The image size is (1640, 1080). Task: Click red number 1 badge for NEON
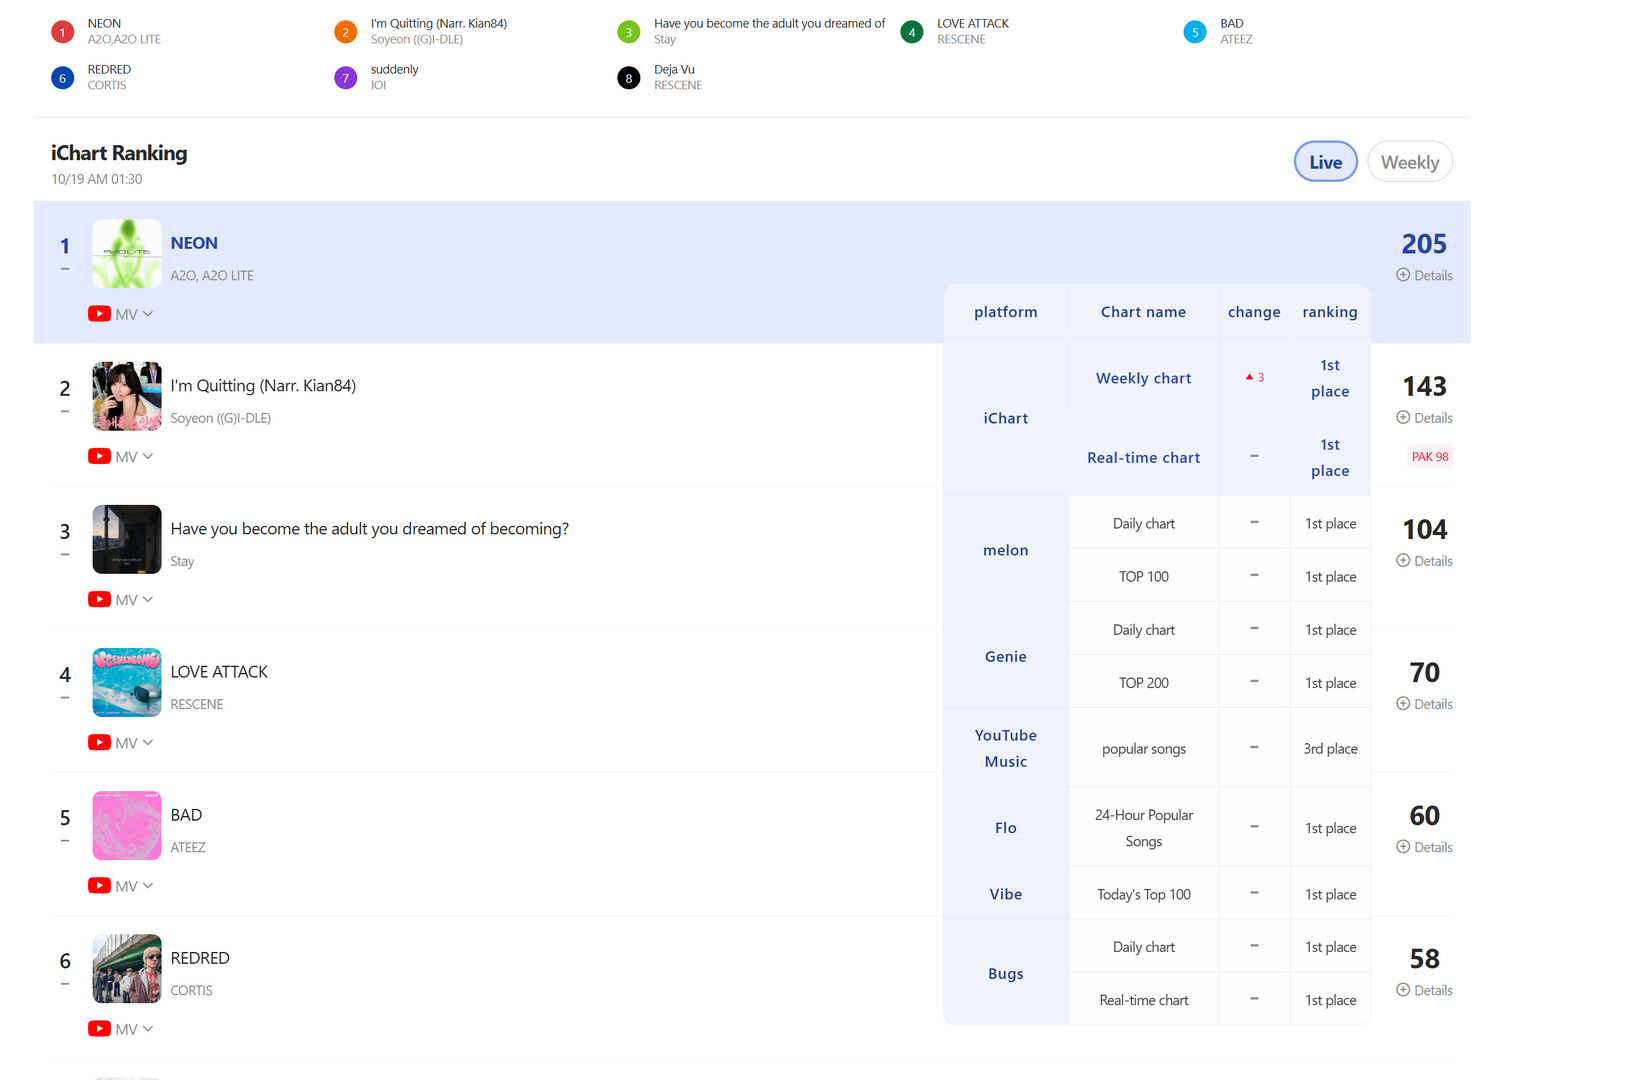click(x=62, y=32)
